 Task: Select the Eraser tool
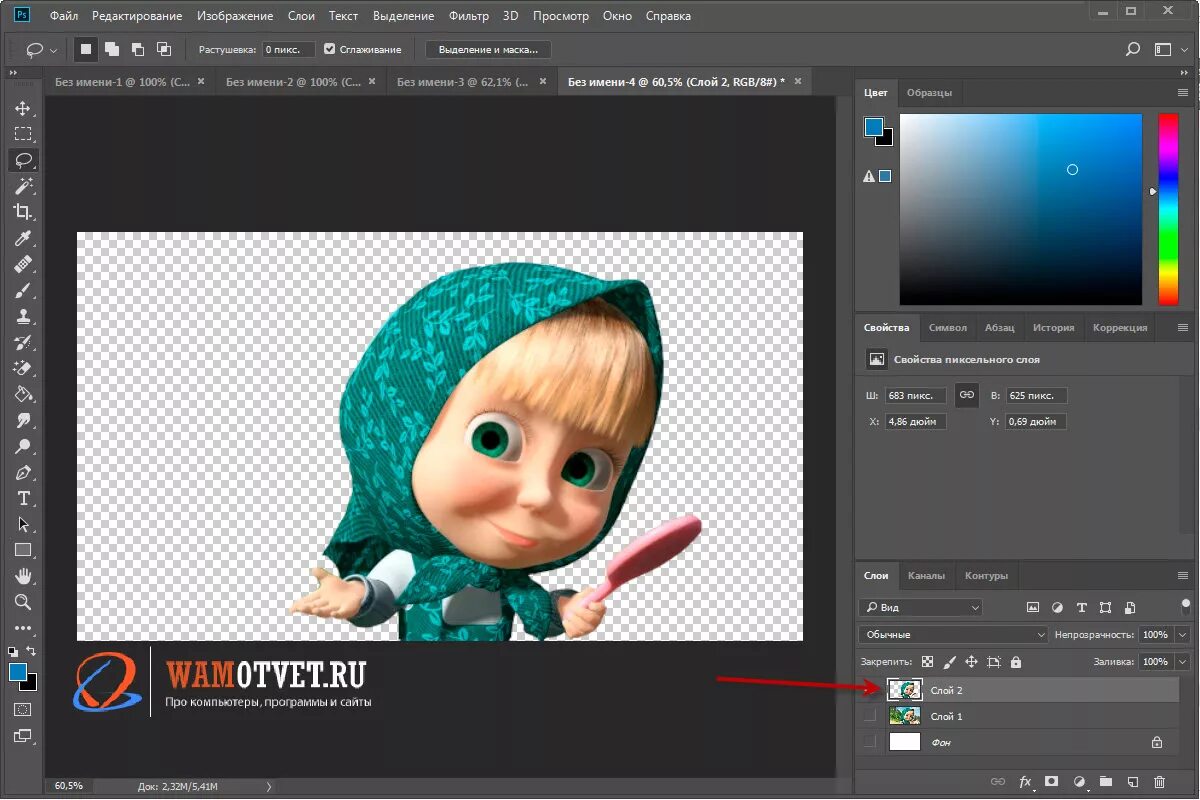coord(23,368)
